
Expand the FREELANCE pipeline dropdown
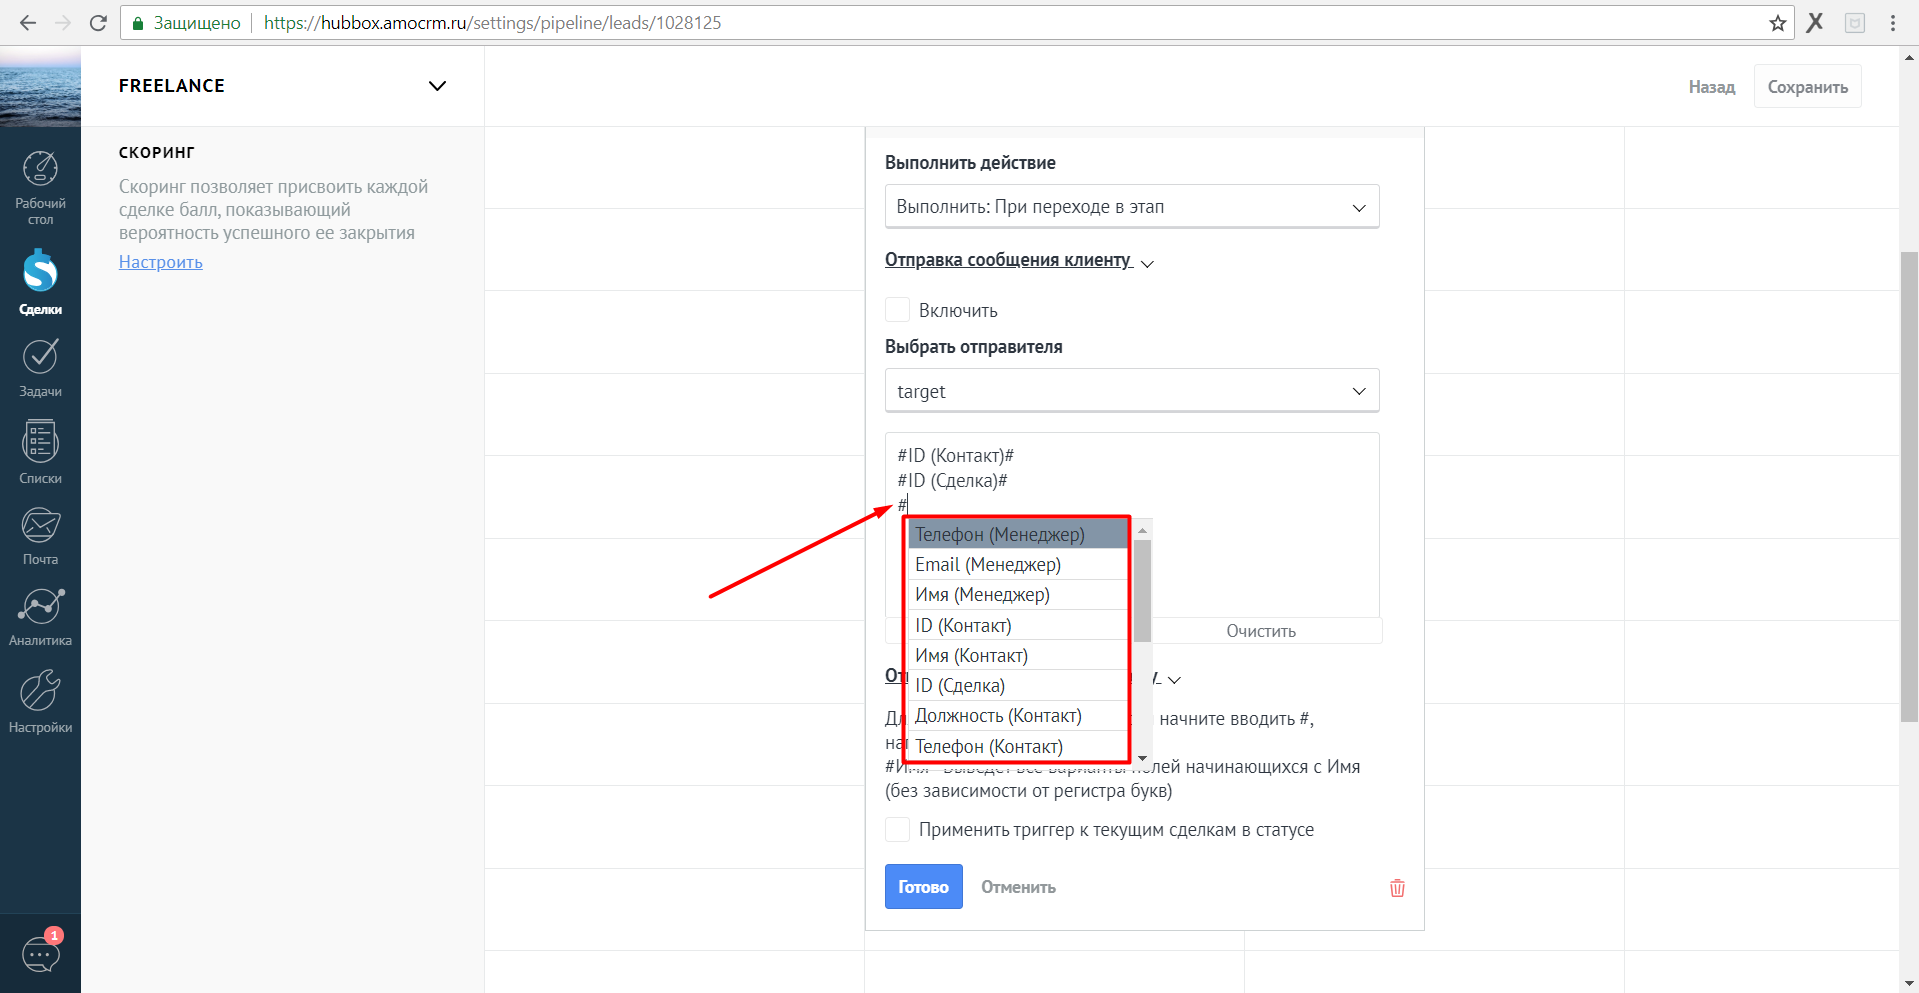pos(437,86)
